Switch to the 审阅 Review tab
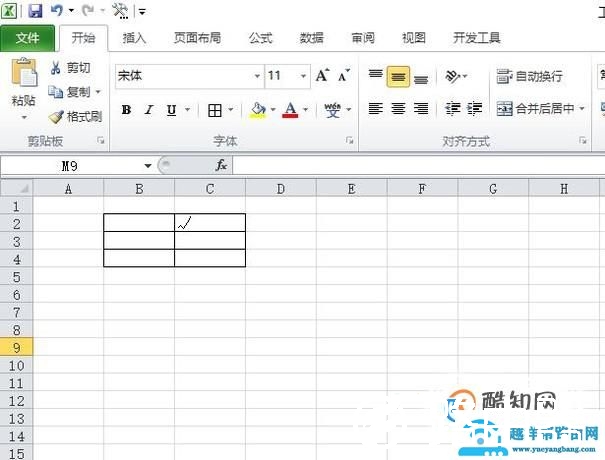This screenshot has width=605, height=460. click(363, 38)
